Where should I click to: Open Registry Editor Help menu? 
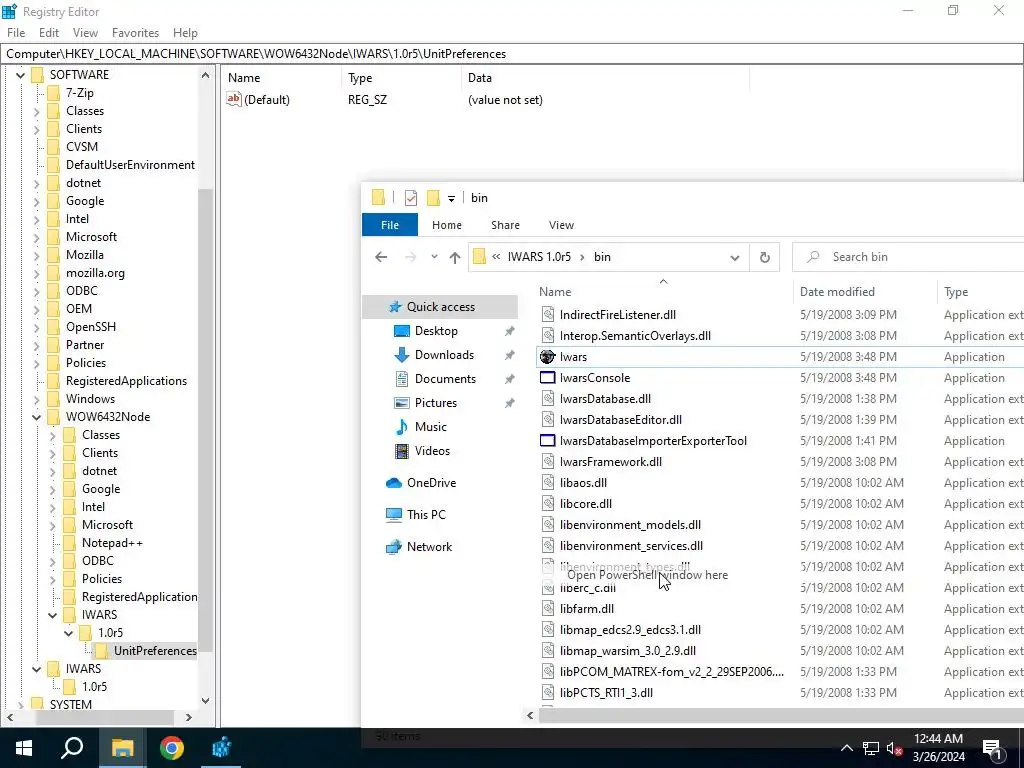(185, 33)
